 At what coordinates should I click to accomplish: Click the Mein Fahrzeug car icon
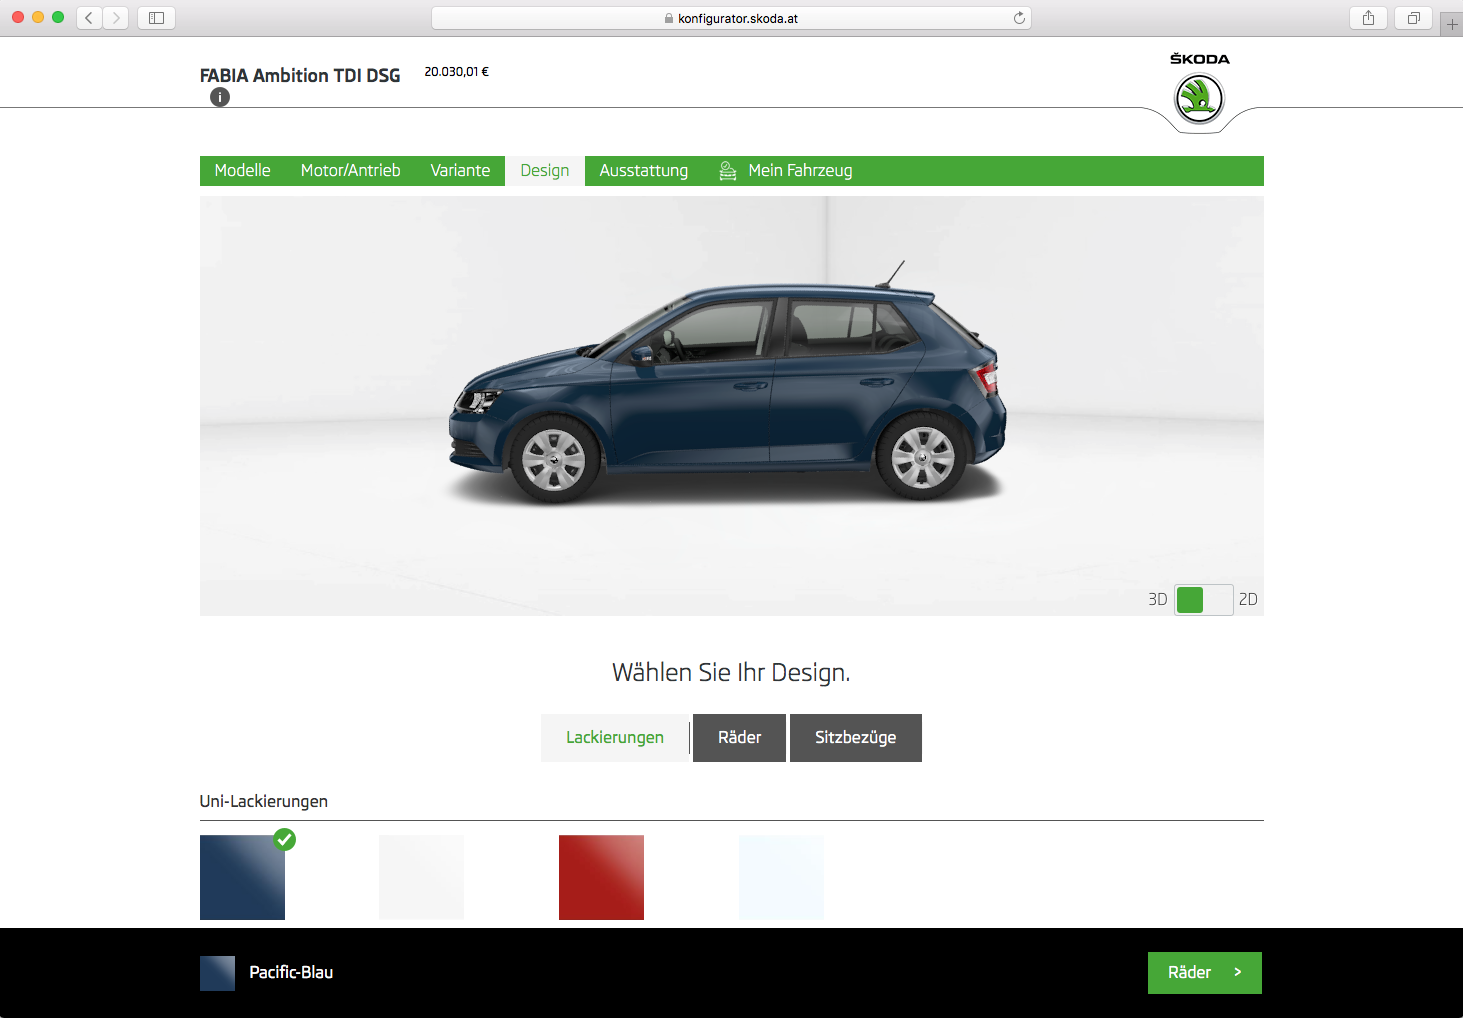[728, 171]
